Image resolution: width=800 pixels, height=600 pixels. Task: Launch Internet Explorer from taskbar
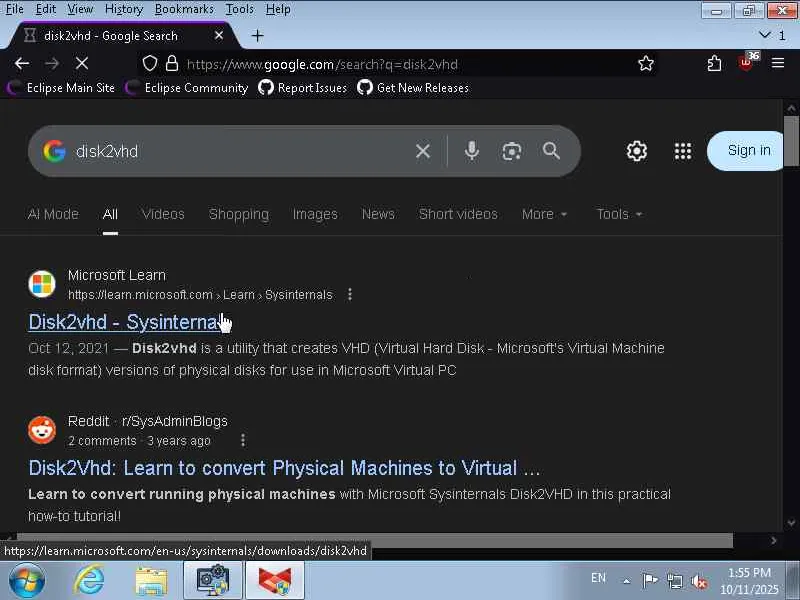pyautogui.click(x=89, y=580)
